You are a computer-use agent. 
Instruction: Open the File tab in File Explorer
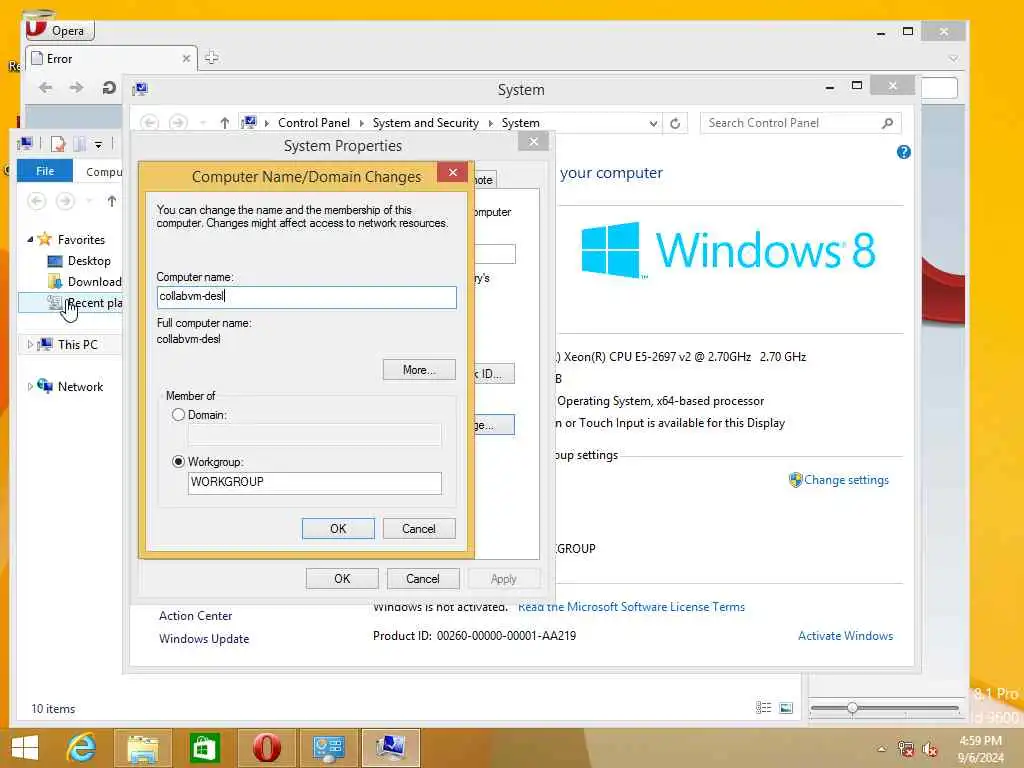click(45, 171)
